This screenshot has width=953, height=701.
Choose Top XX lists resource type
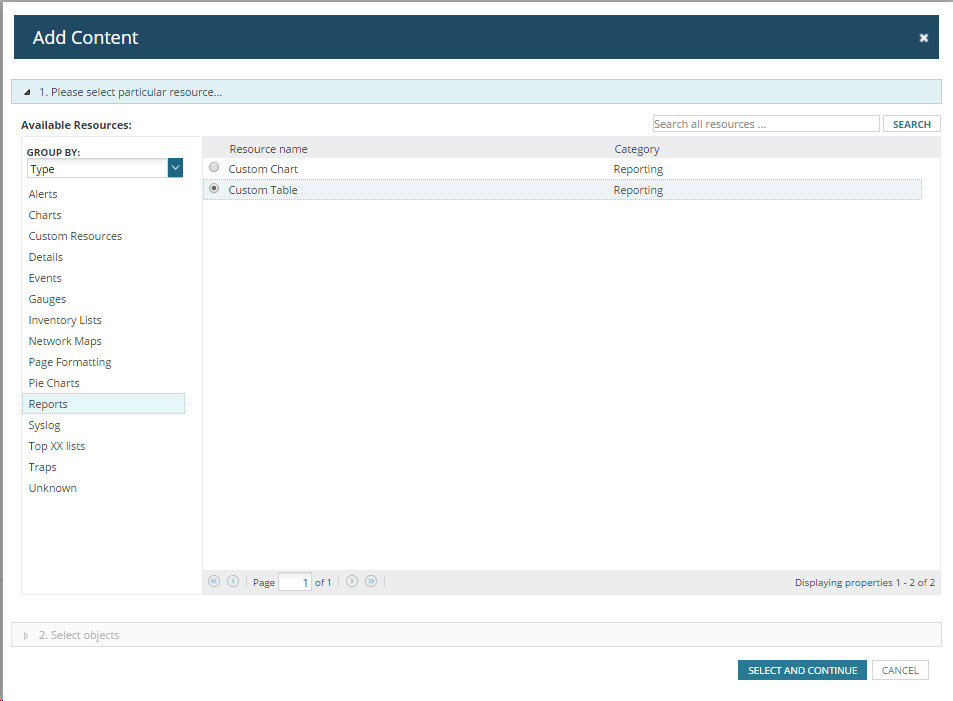(x=57, y=446)
